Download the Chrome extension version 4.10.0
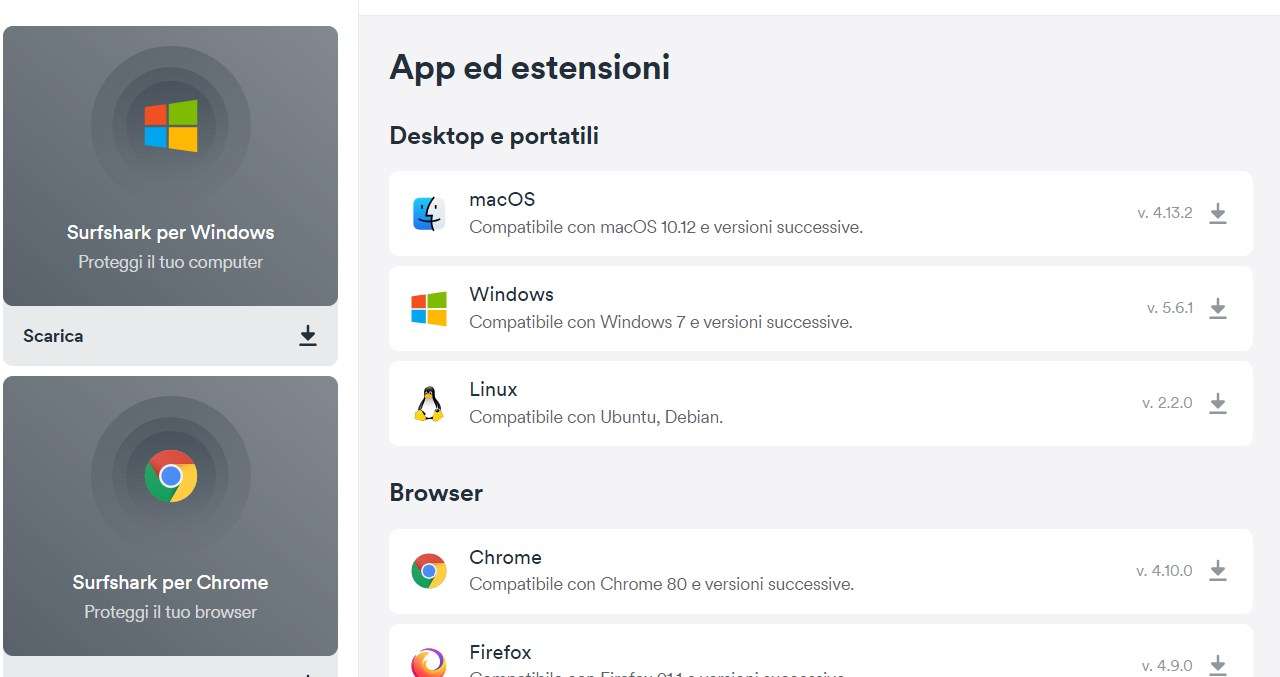The image size is (1280, 677). pyautogui.click(x=1217, y=571)
